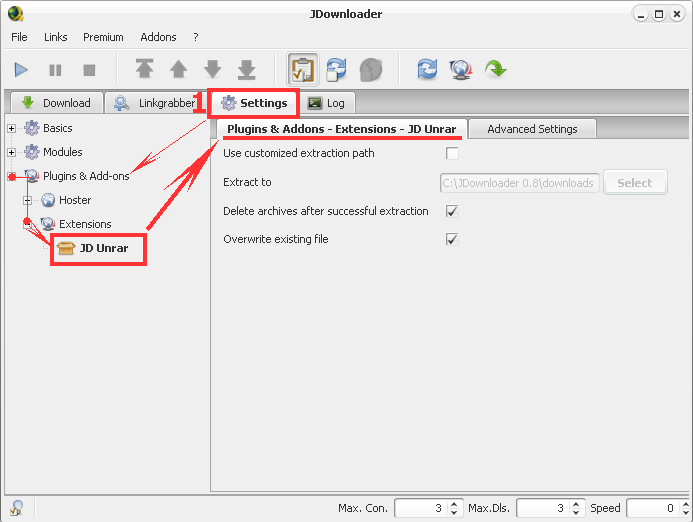693x522 pixels.
Task: Start downloads with the Play button
Action: (21, 70)
